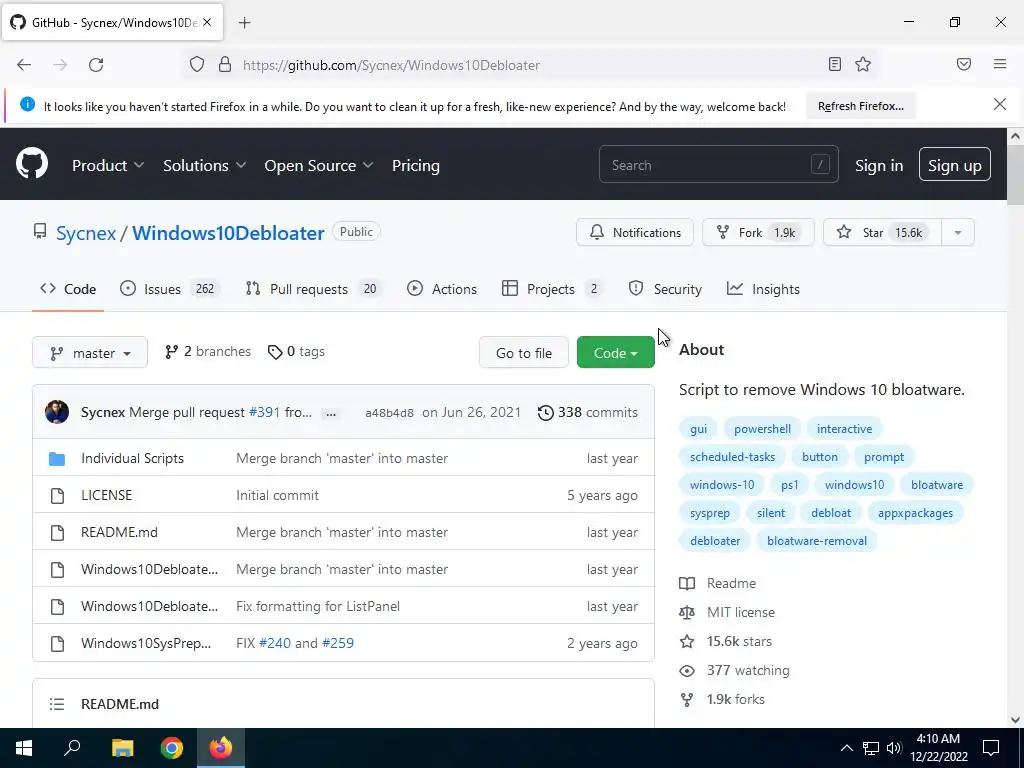Click the Firefox back arrow
The width and height of the screenshot is (1024, 768).
click(x=24, y=65)
